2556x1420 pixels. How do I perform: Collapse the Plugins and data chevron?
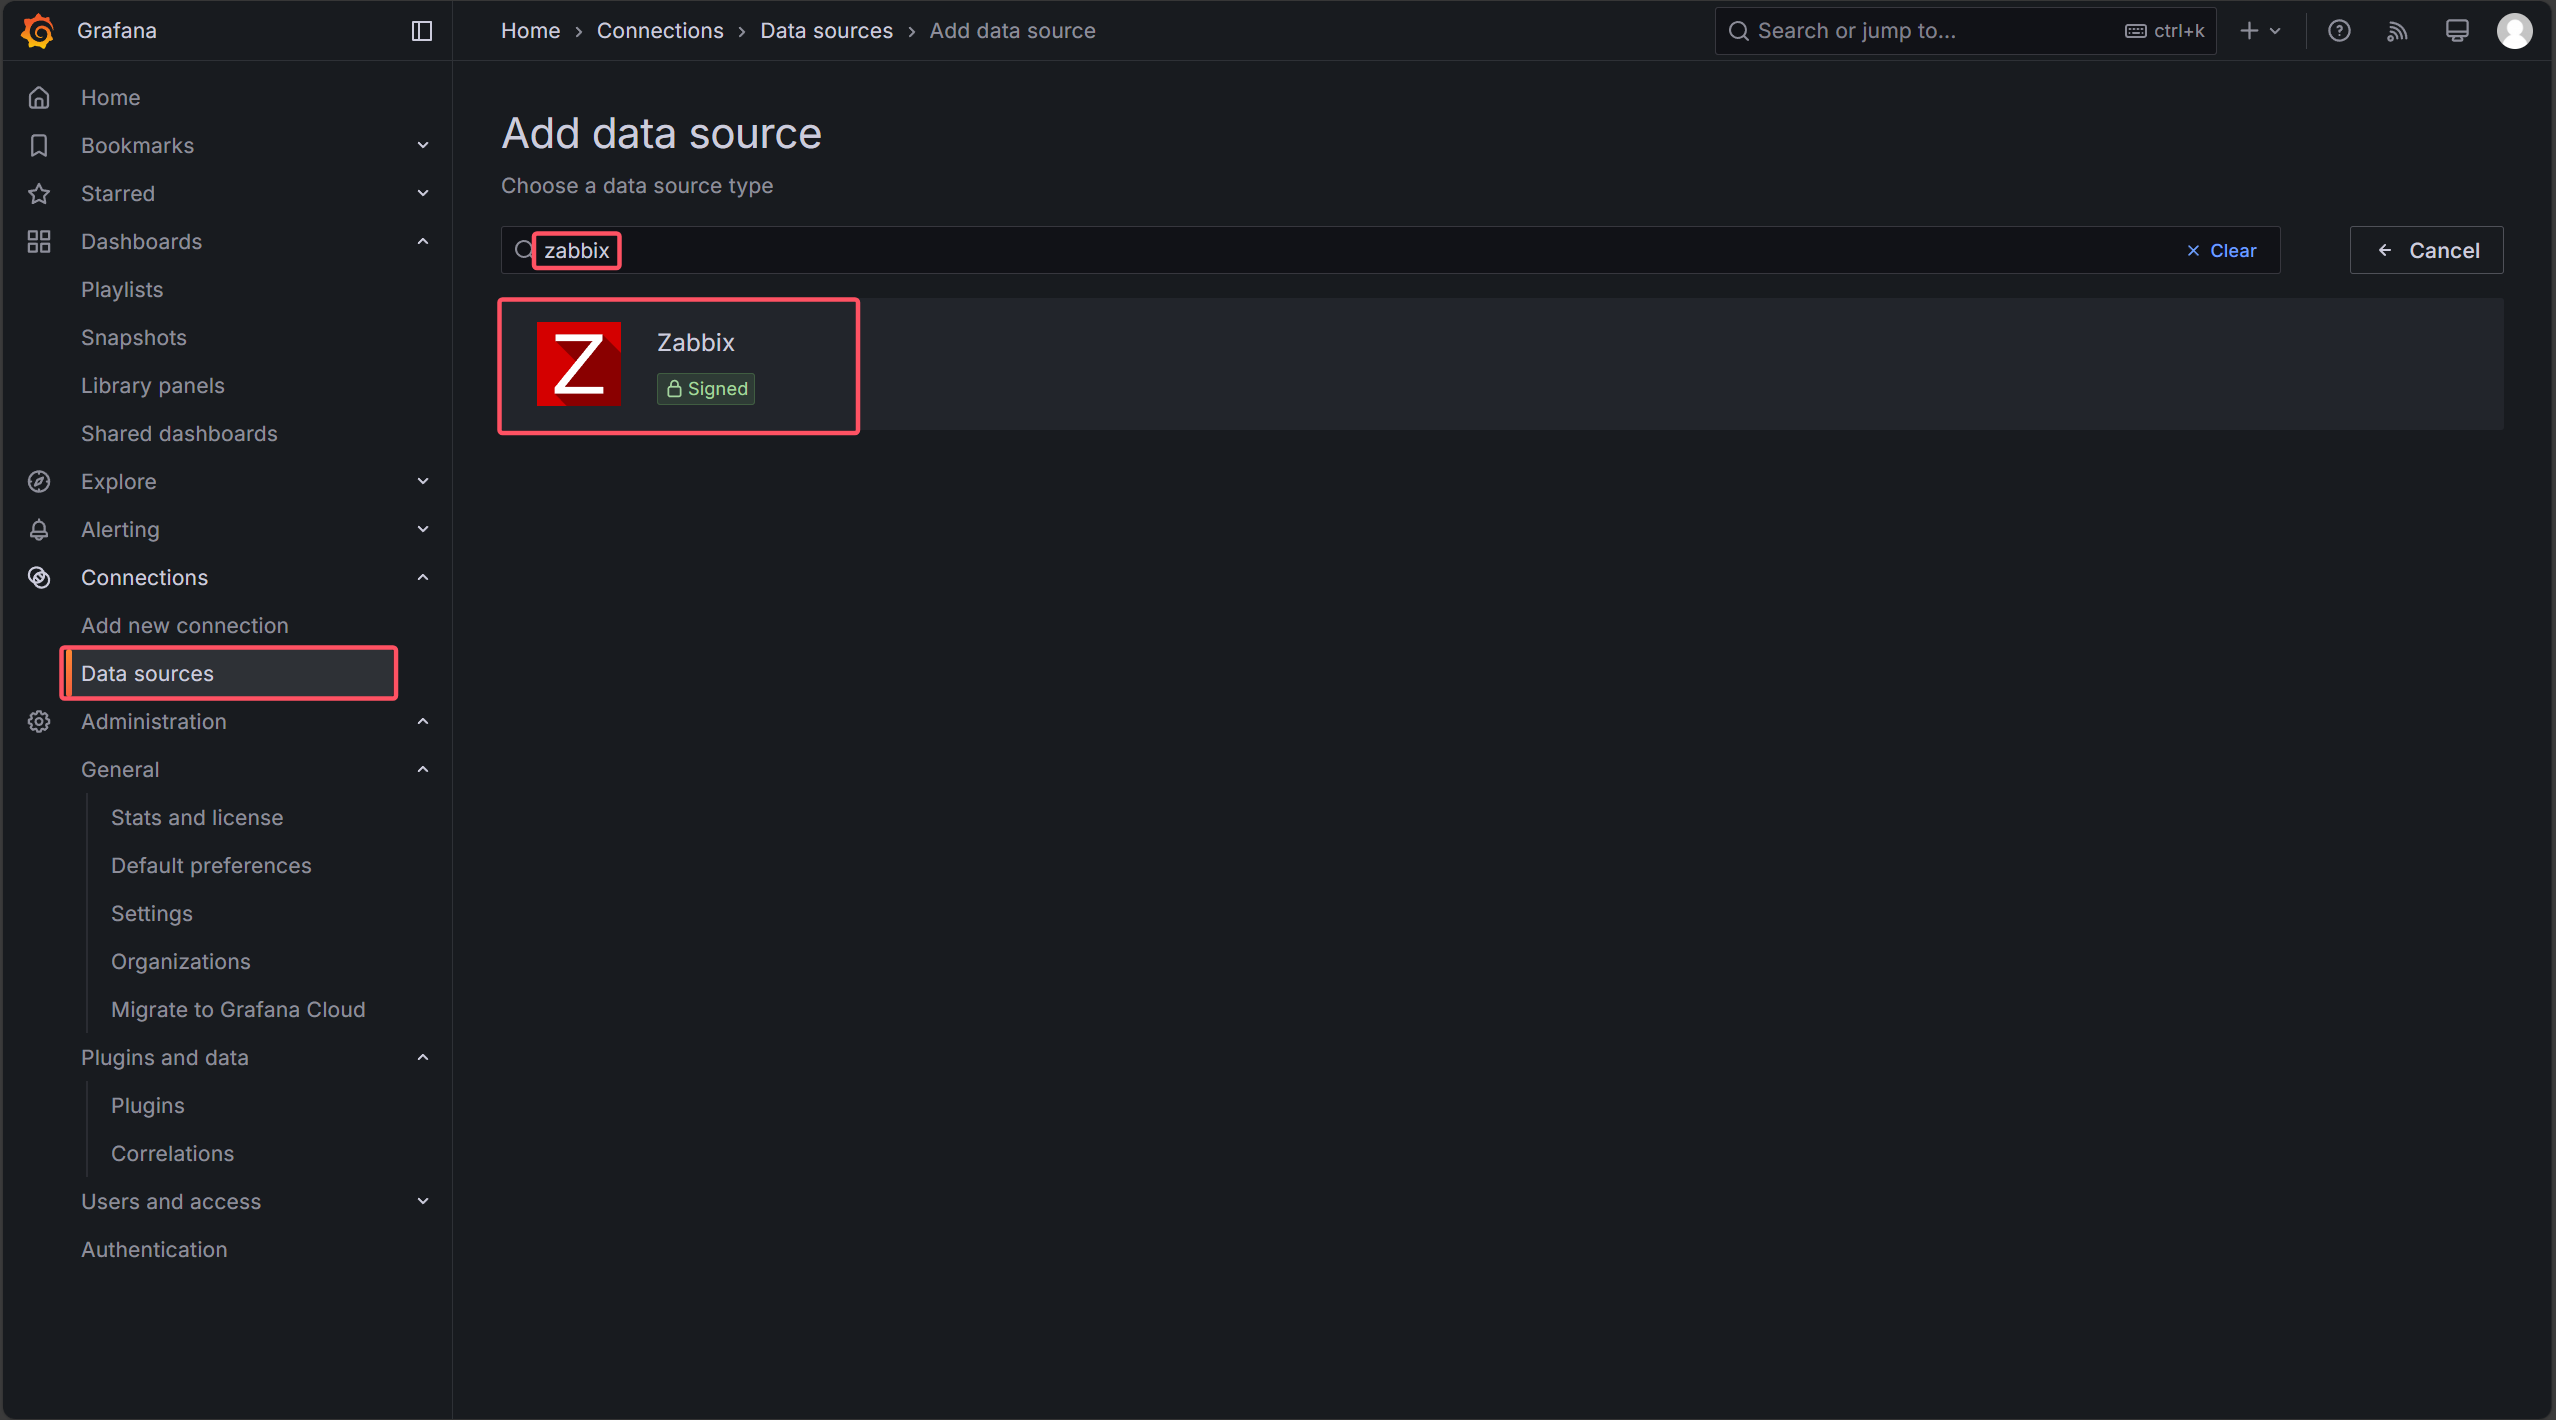click(x=423, y=1057)
